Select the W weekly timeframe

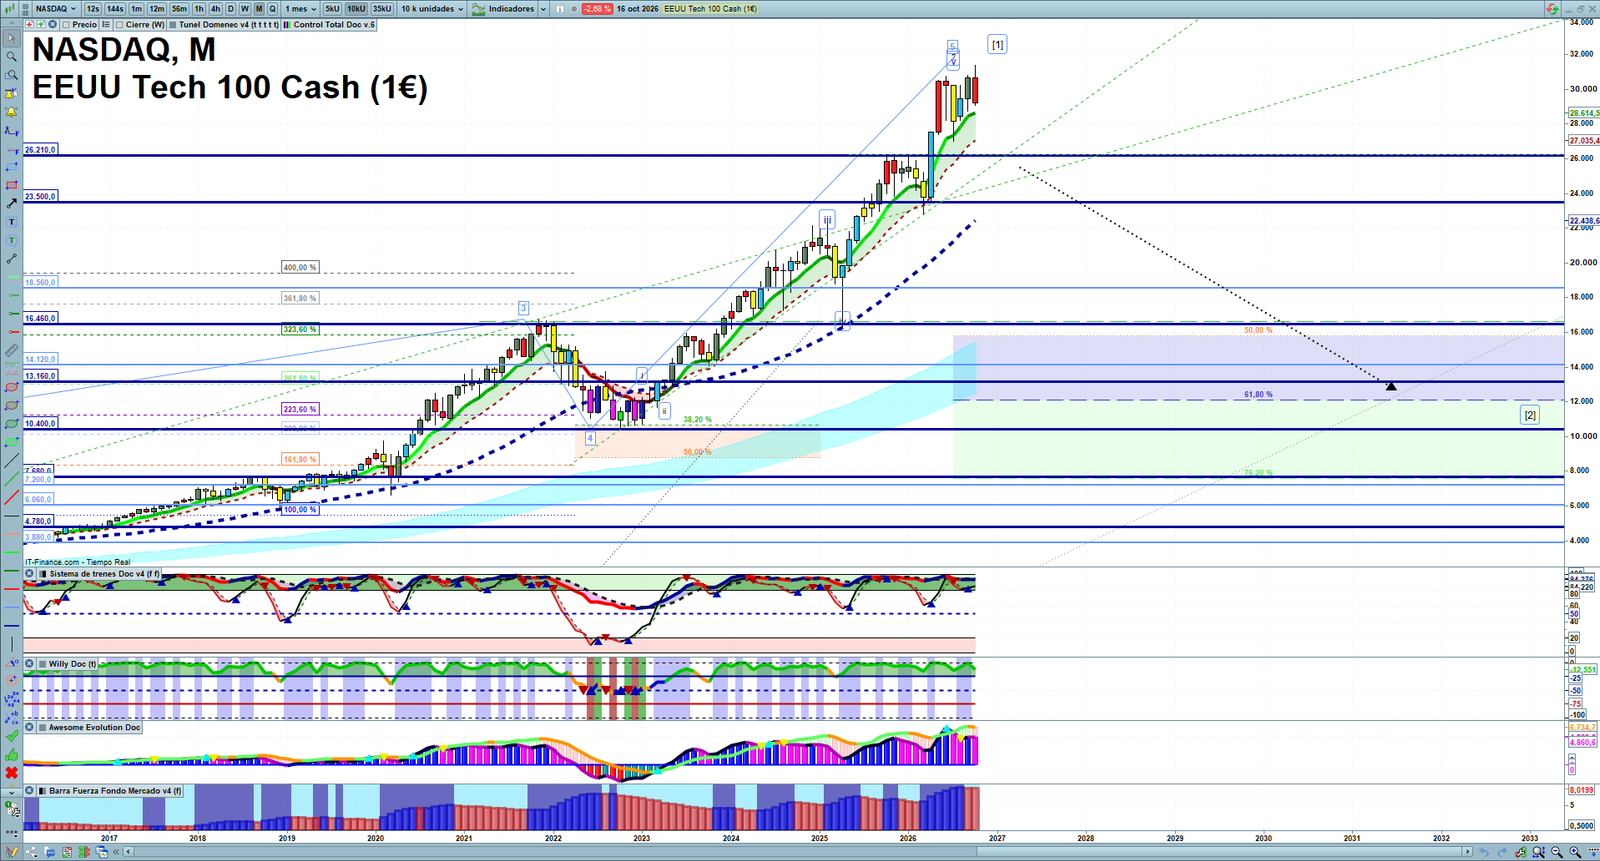(x=245, y=9)
